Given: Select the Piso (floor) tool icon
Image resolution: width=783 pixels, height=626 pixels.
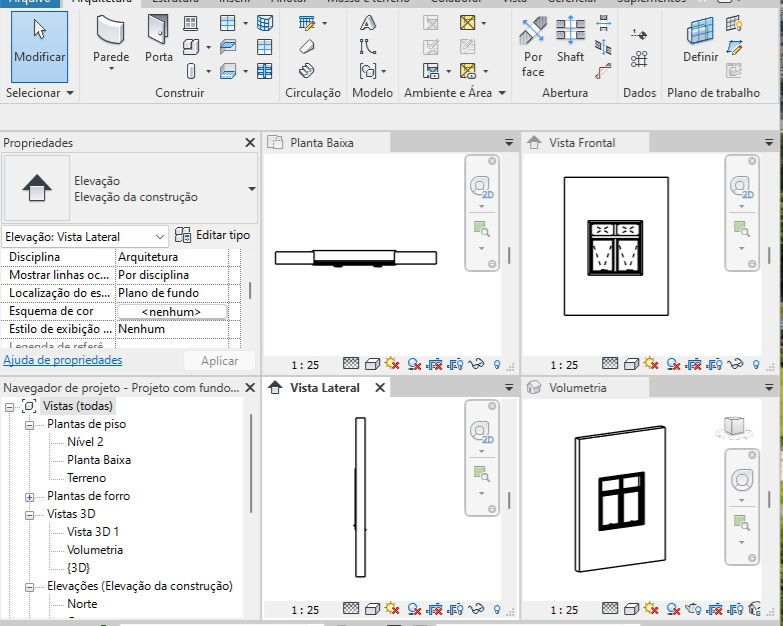Looking at the screenshot, I should pyautogui.click(x=228, y=71).
